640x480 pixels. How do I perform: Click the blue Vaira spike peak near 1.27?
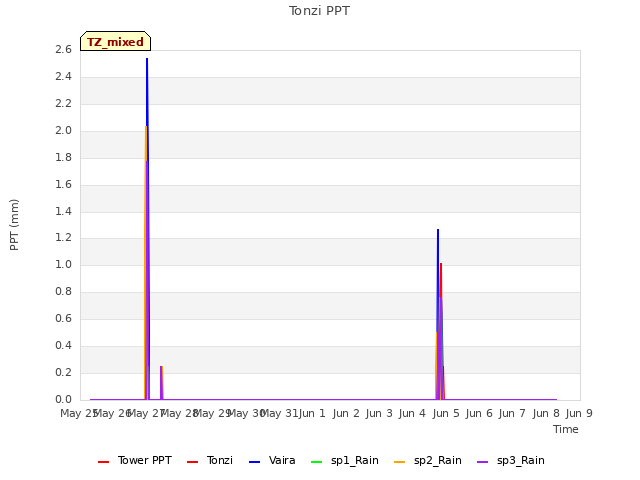438,230
